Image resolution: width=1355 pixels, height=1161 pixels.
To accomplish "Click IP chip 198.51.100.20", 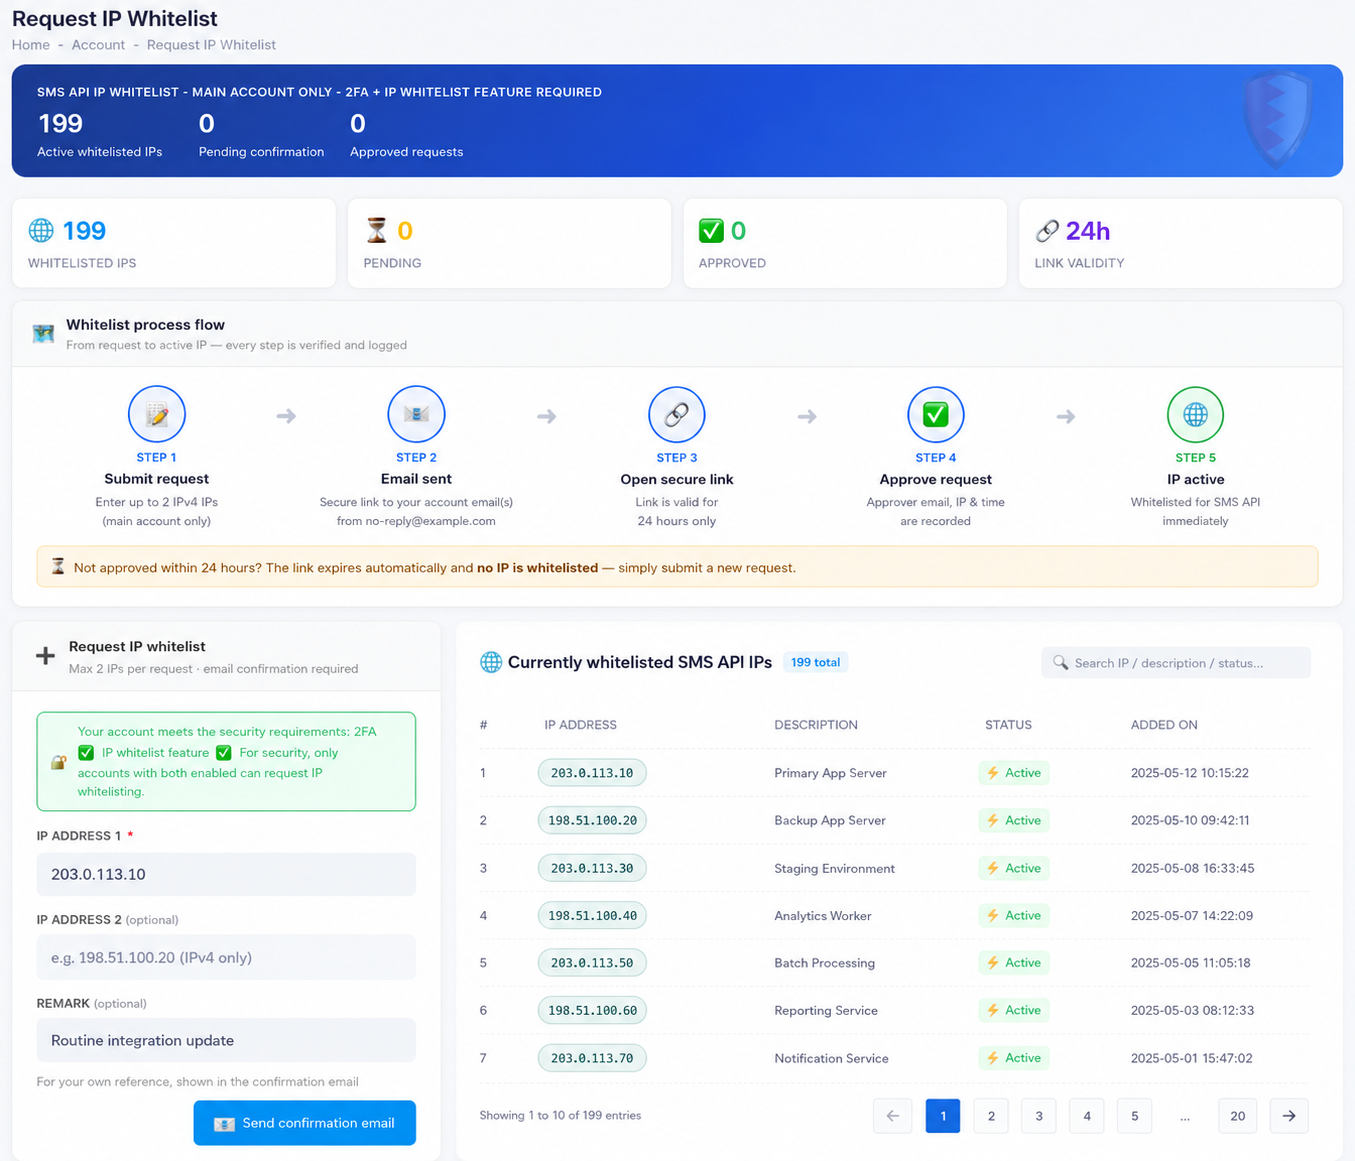I will coord(592,820).
